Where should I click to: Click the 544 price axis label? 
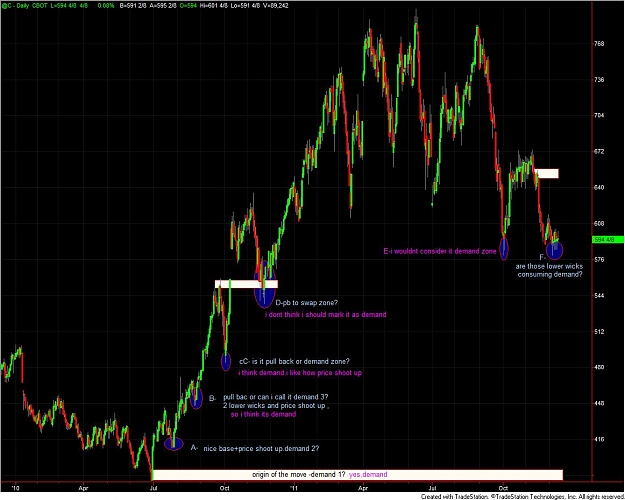tap(599, 295)
